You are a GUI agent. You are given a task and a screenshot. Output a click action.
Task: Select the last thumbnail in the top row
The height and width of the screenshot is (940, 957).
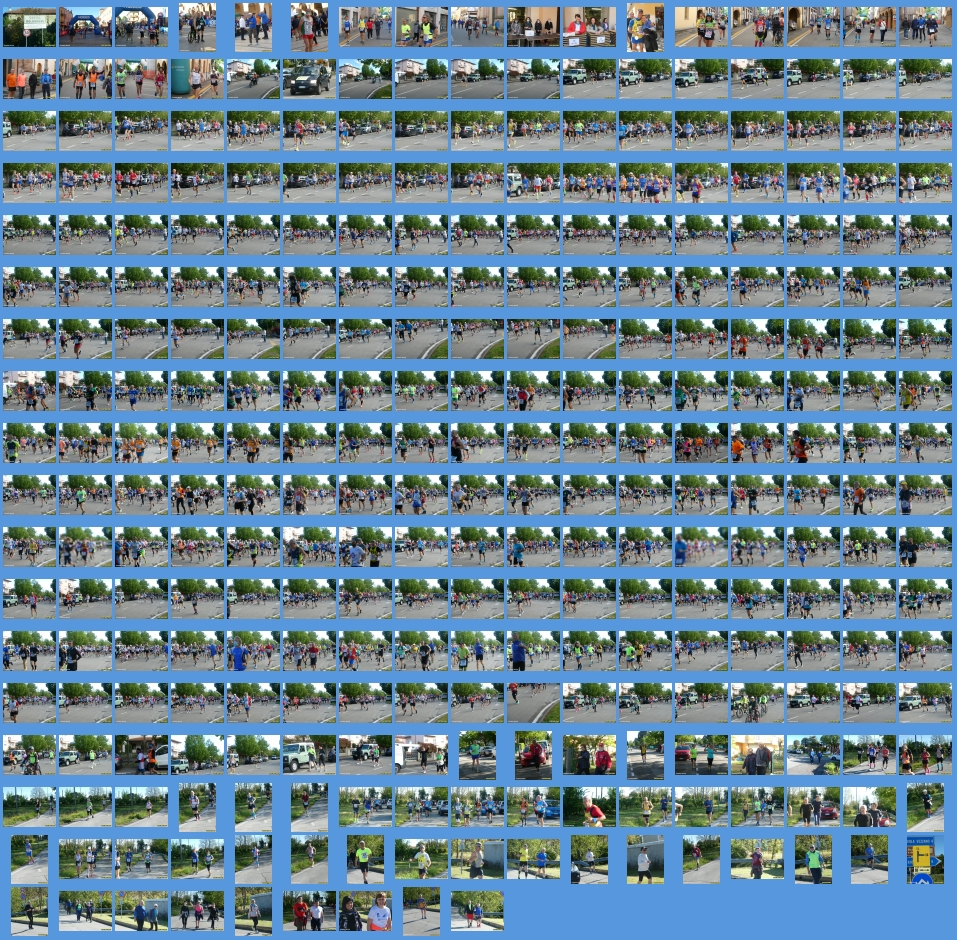point(925,27)
